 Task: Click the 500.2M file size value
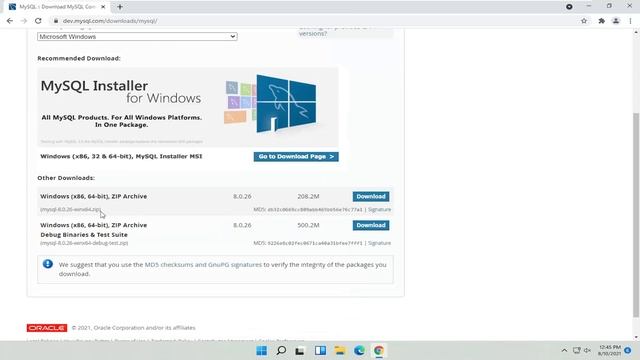308,225
